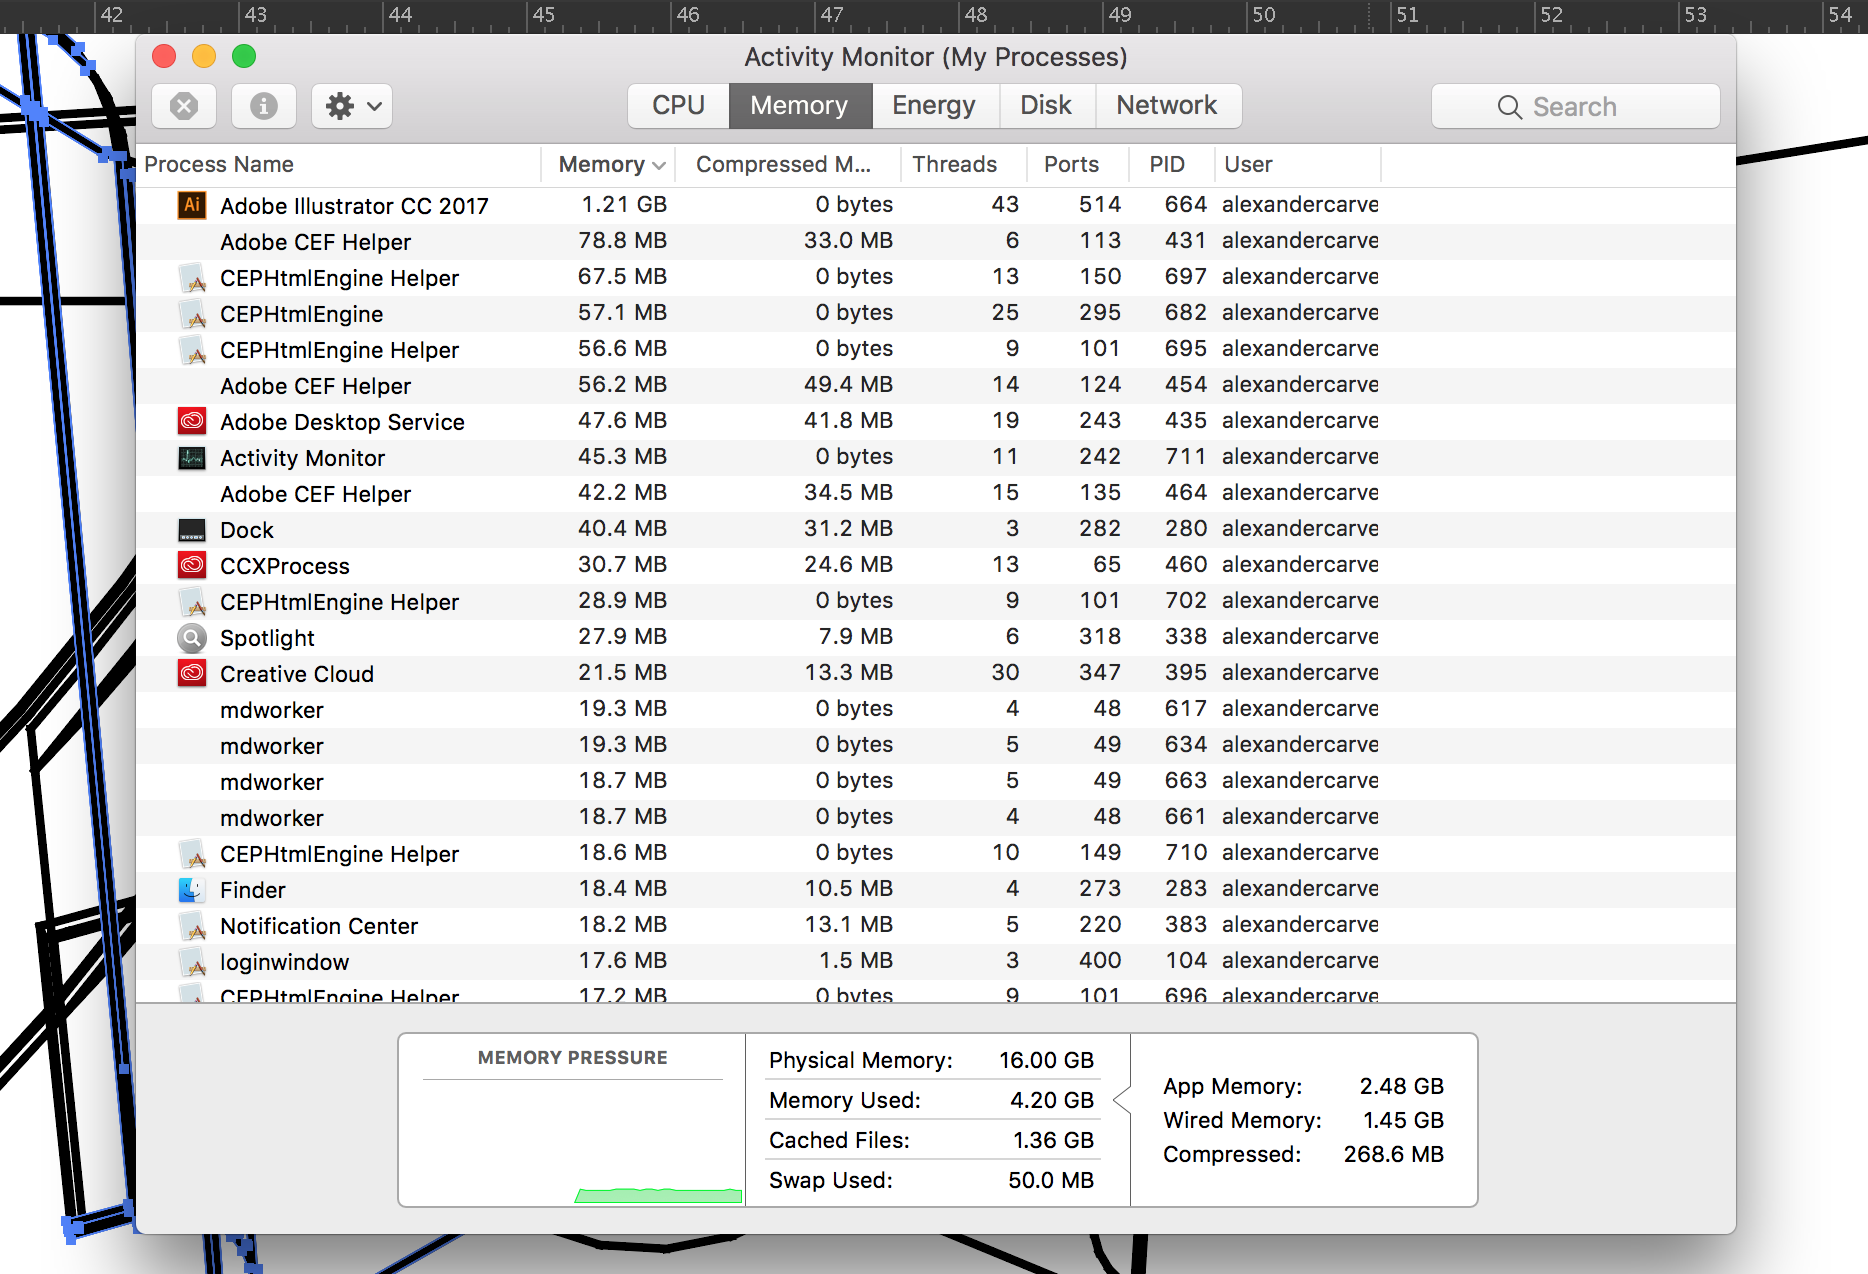Click icon of CEPHtmlEngine Helper 56.6 MB row
The image size is (1868, 1274).
pos(192,349)
